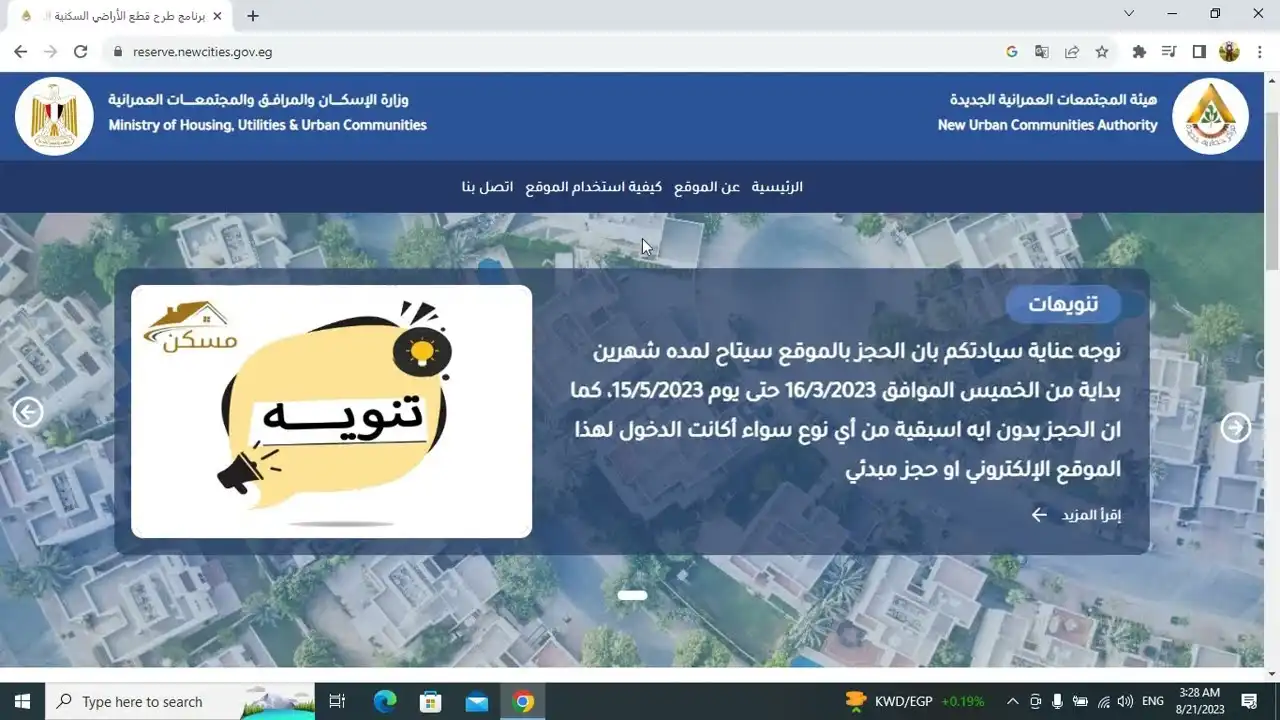The image size is (1280, 720).
Task: Open the Windows notification center
Action: point(1249,701)
